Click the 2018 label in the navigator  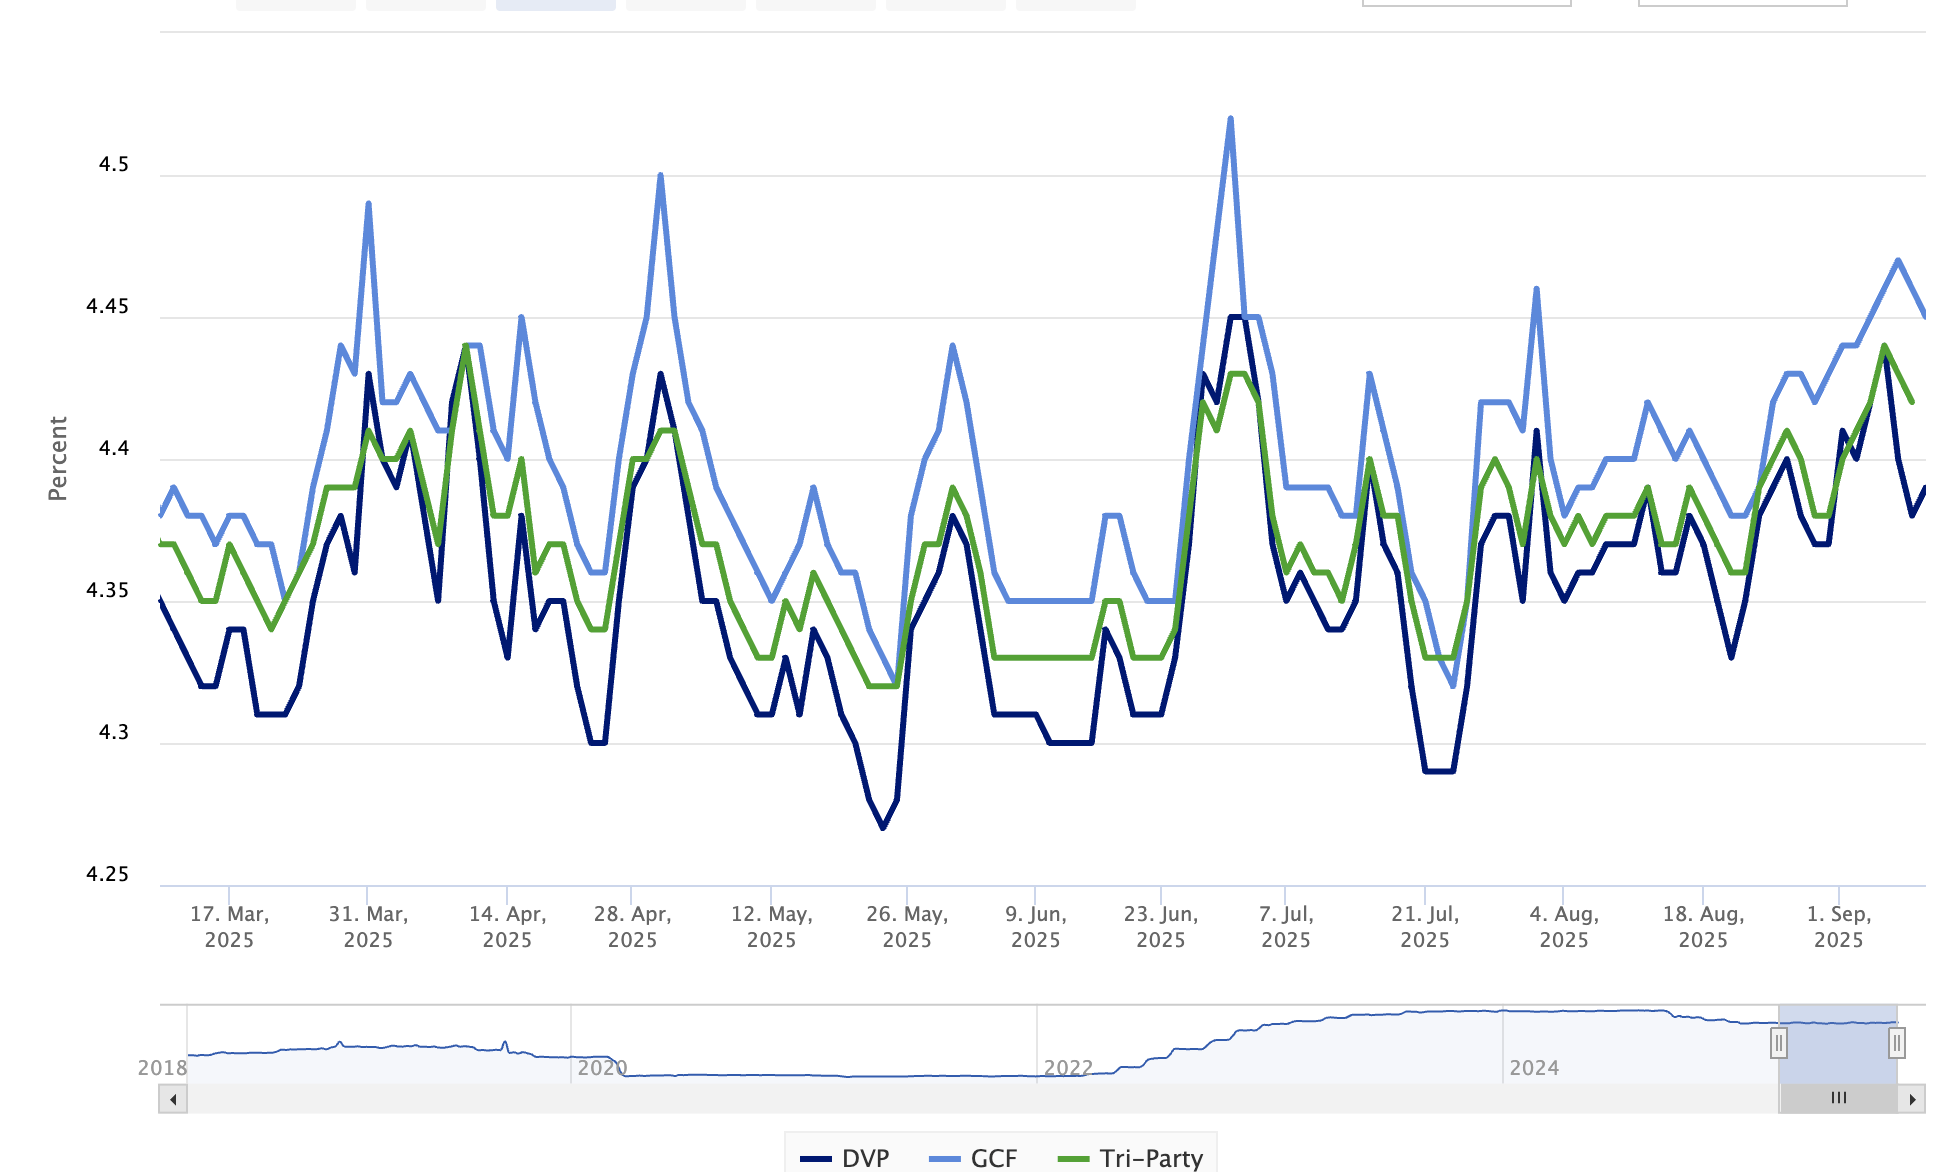[162, 1067]
